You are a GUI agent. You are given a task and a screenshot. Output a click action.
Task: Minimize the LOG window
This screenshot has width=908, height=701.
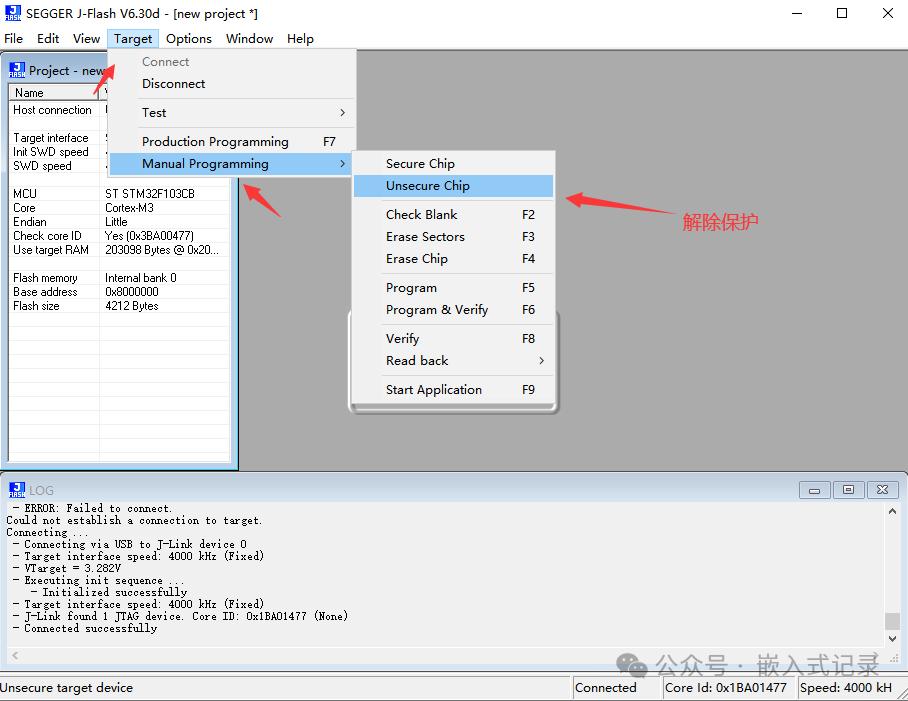[814, 490]
